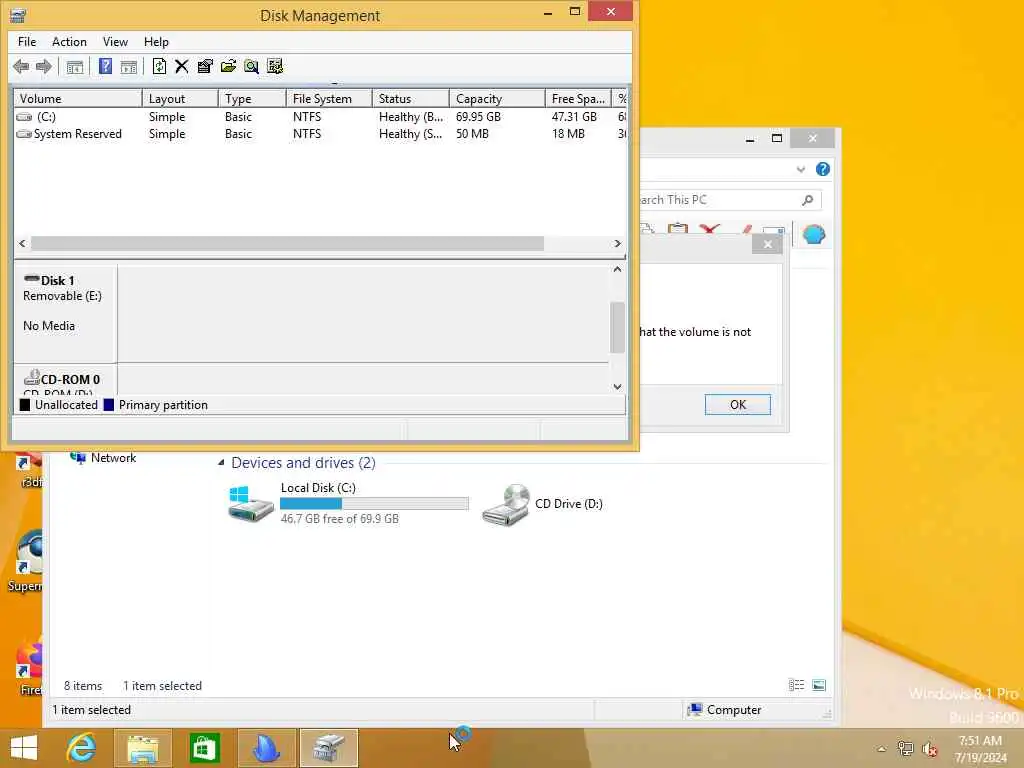Click the Back arrow in Disk Management toolbar
The image size is (1024, 768).
[21, 66]
